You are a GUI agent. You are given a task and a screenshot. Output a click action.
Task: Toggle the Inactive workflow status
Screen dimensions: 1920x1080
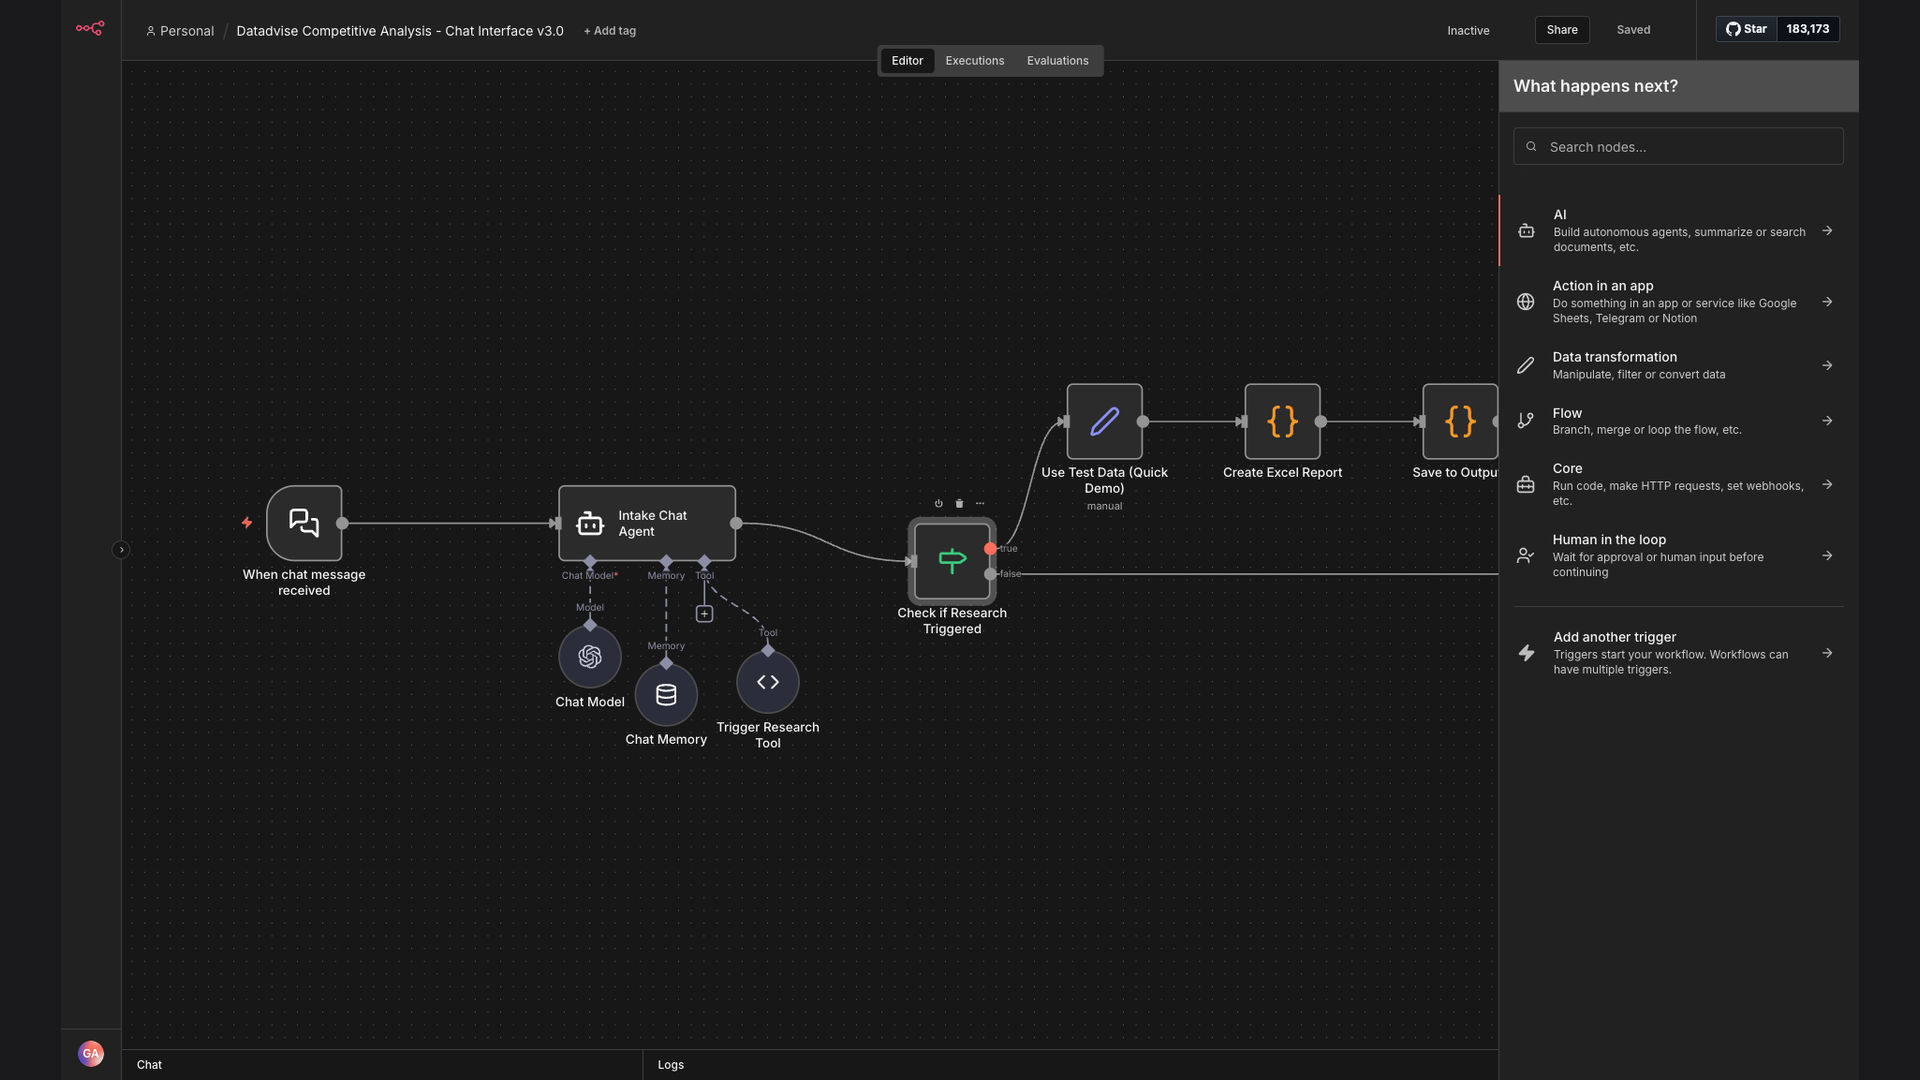1468,30
